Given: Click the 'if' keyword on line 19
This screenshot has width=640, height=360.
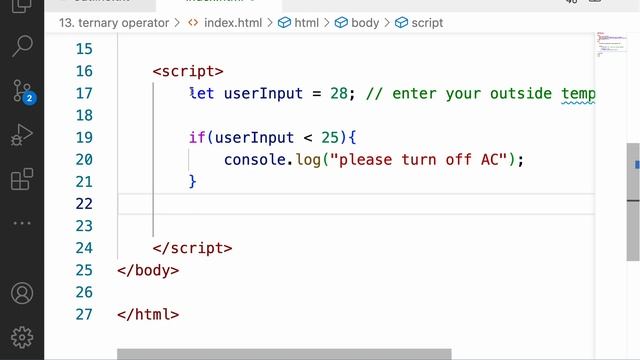Looking at the screenshot, I should 197,138.
